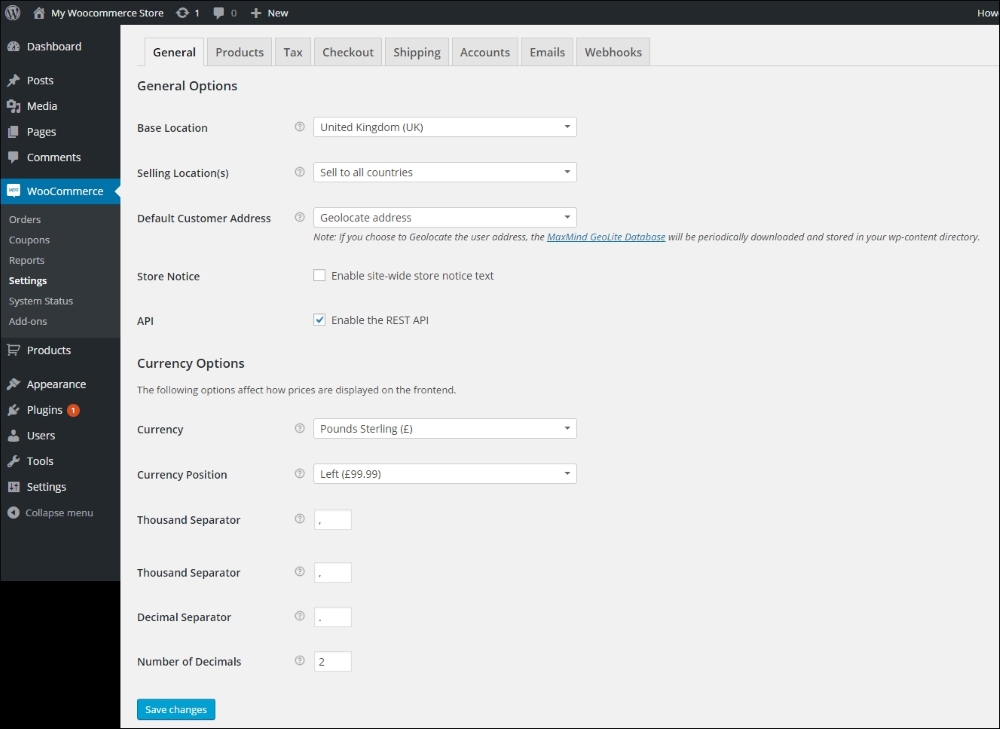This screenshot has width=1000, height=729.
Task: Click the Users person icon
Action: pyautogui.click(x=13, y=436)
